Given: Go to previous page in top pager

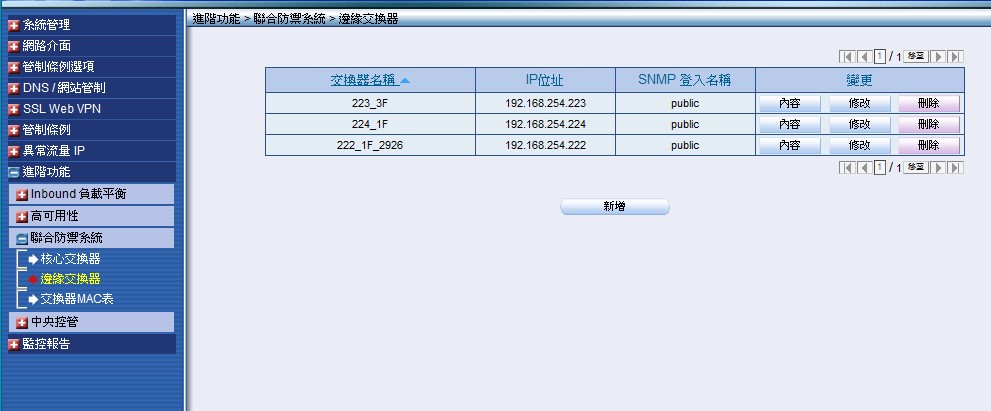Looking at the screenshot, I should [862, 57].
